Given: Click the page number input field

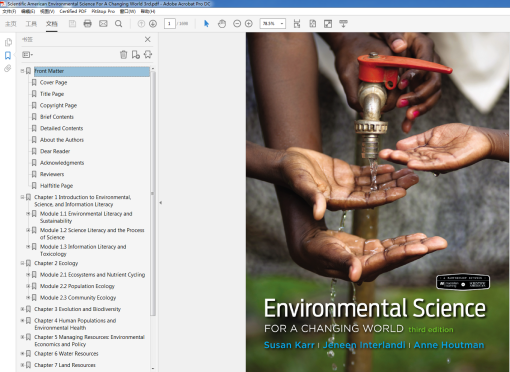Looking at the screenshot, I should click(170, 23).
